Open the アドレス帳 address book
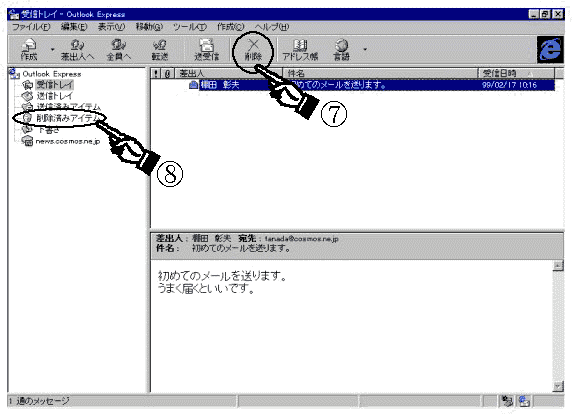572x414 pixels. pos(300,49)
